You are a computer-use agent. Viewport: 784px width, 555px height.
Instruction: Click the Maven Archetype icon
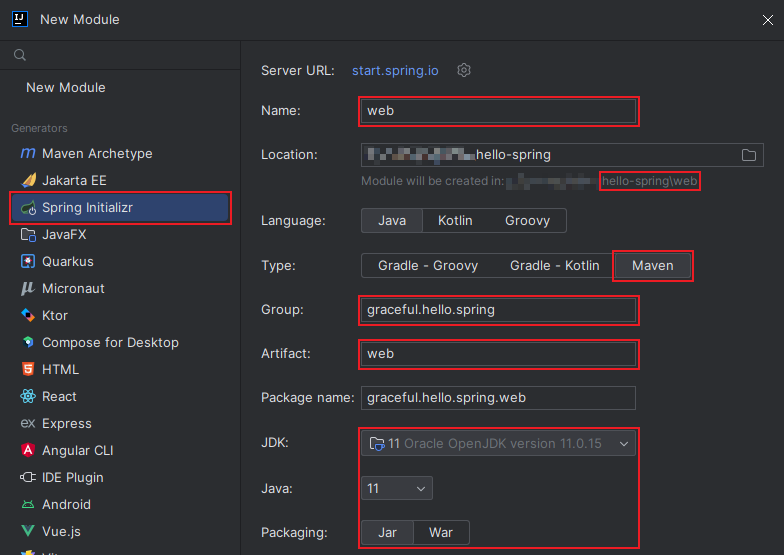tap(28, 153)
